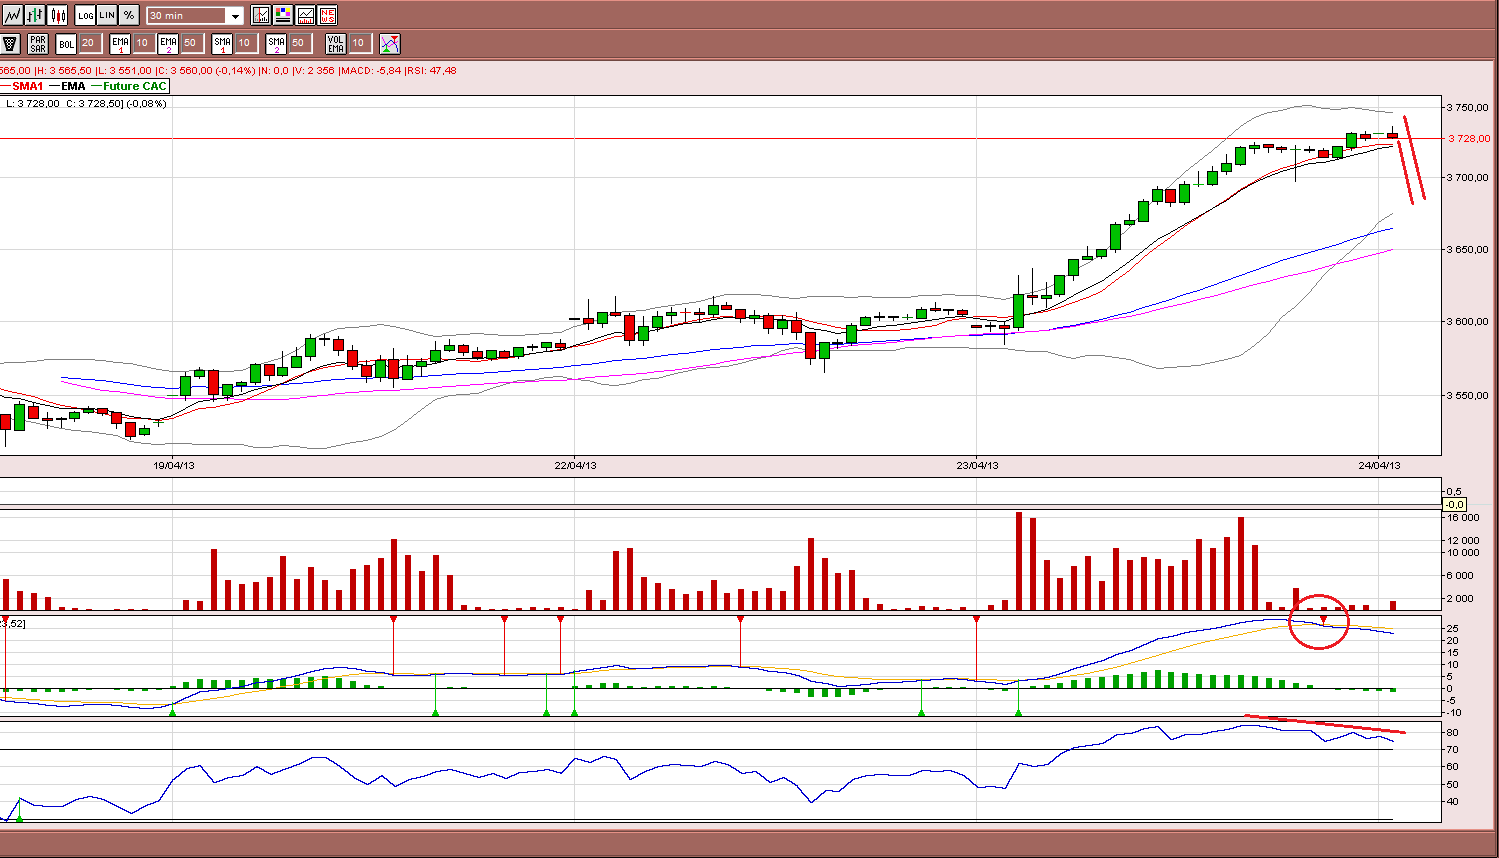Image resolution: width=1499 pixels, height=858 pixels.
Task: Click the 19/04/13 date label
Action: pyautogui.click(x=174, y=465)
